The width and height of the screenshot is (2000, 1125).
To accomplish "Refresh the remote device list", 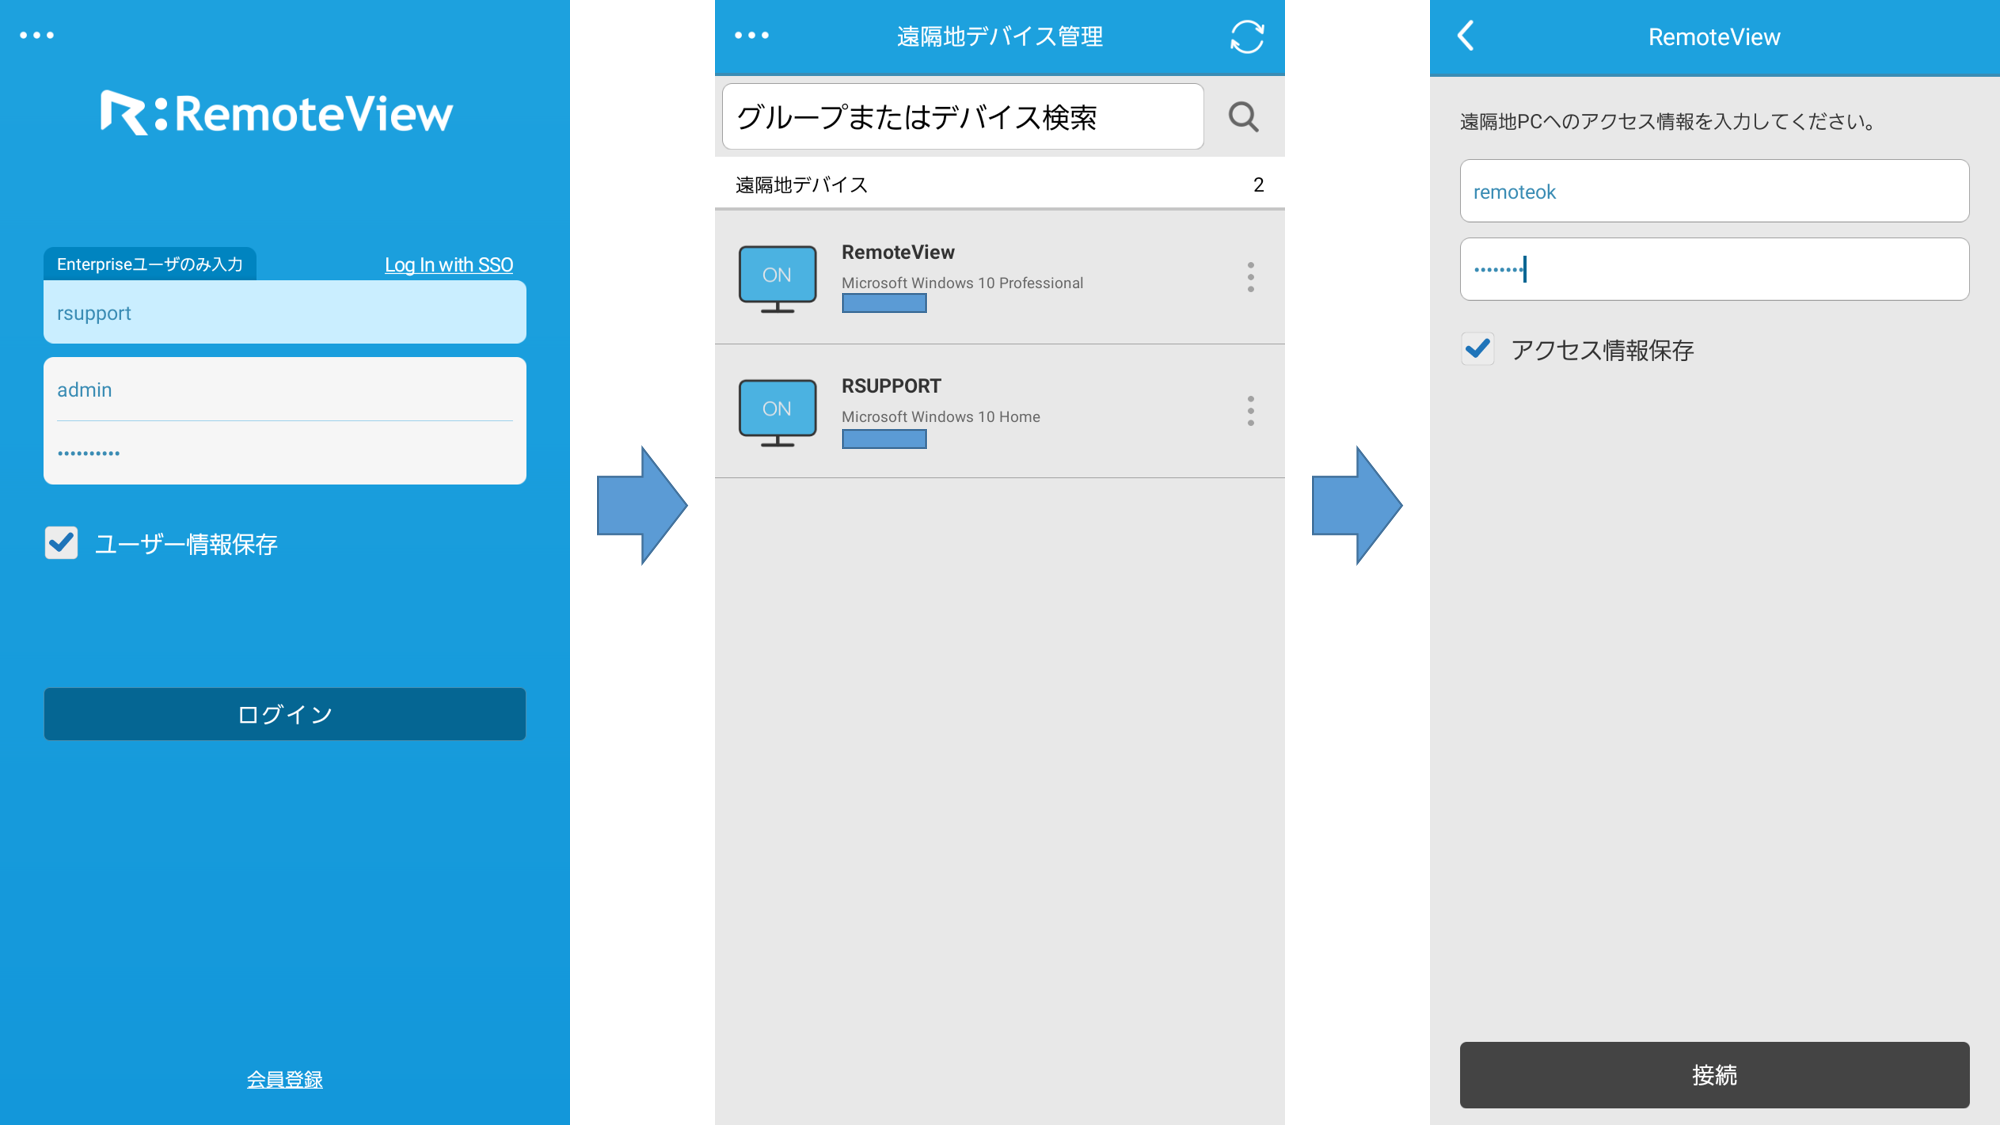I will tap(1246, 37).
